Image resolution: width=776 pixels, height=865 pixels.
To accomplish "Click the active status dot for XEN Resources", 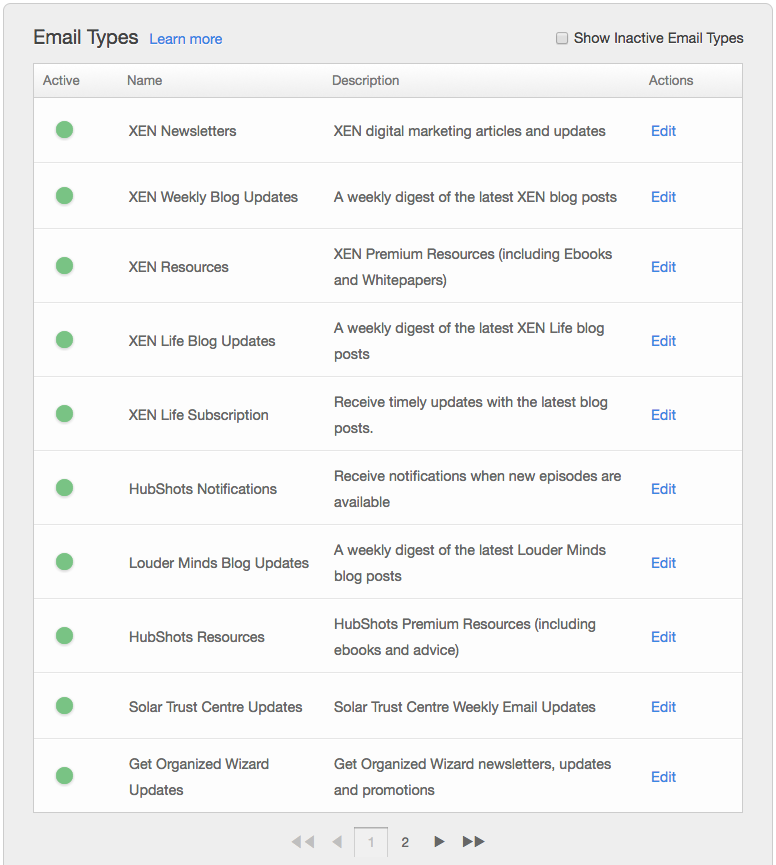I will (x=65, y=266).
